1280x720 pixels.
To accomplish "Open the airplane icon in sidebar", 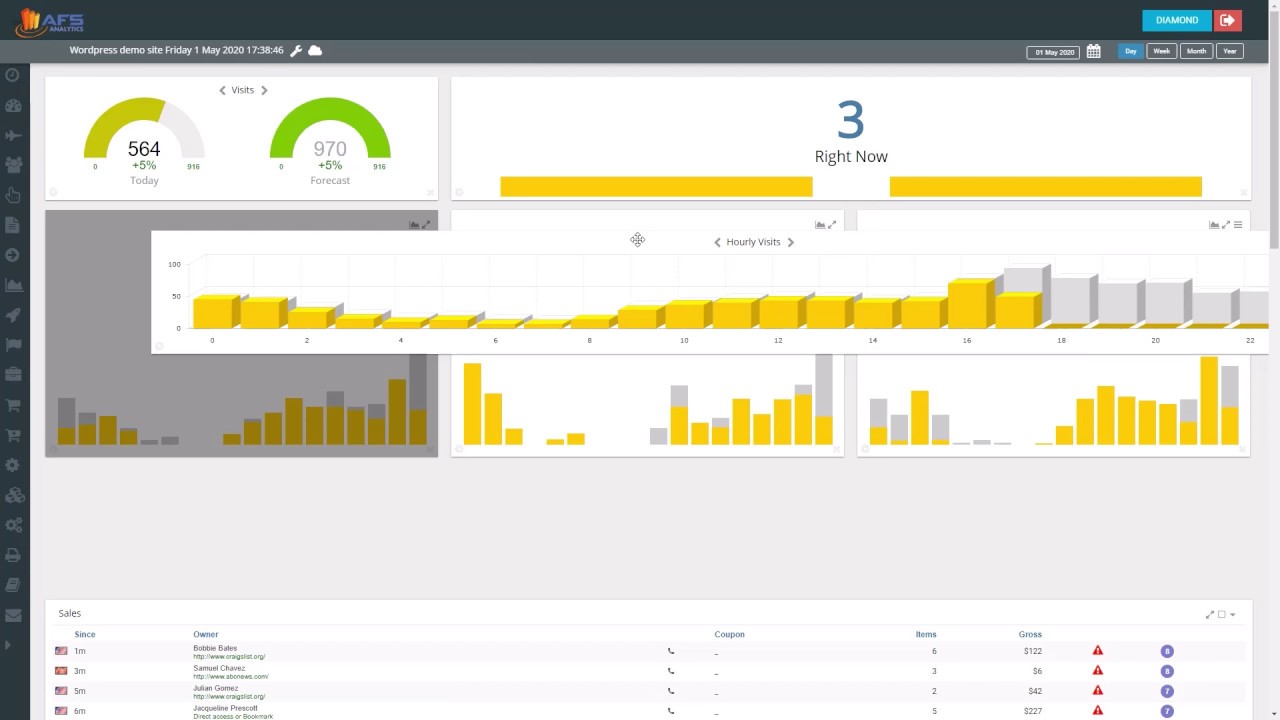I will click(13, 135).
